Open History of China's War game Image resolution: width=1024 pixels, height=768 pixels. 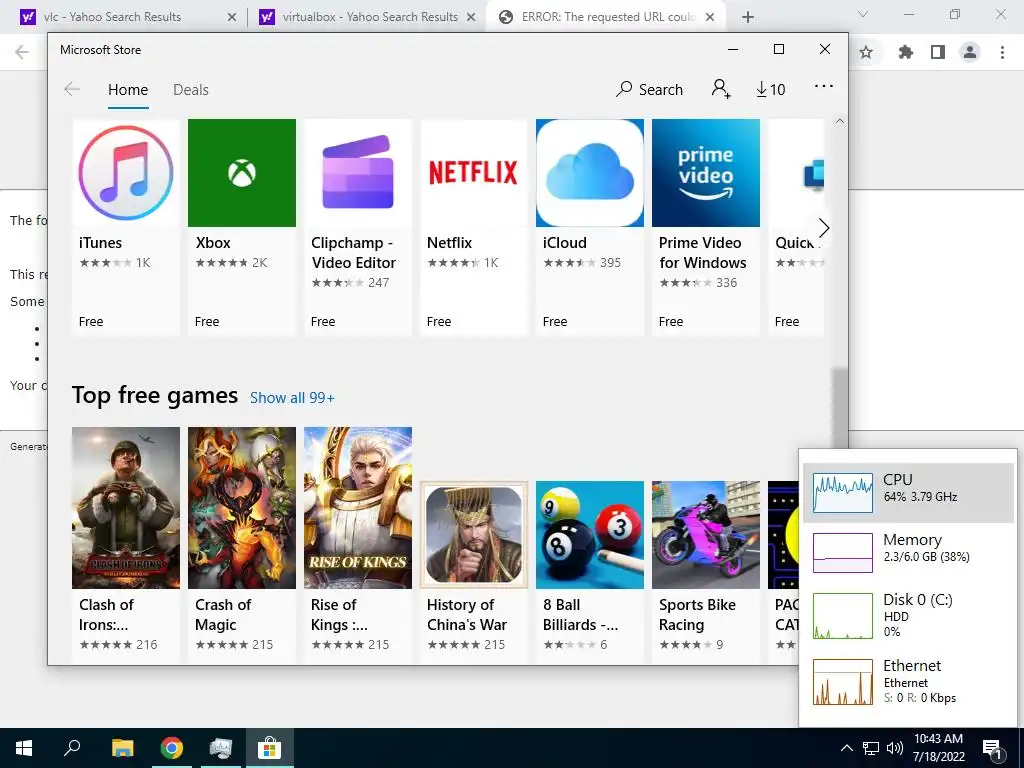[x=473, y=535]
